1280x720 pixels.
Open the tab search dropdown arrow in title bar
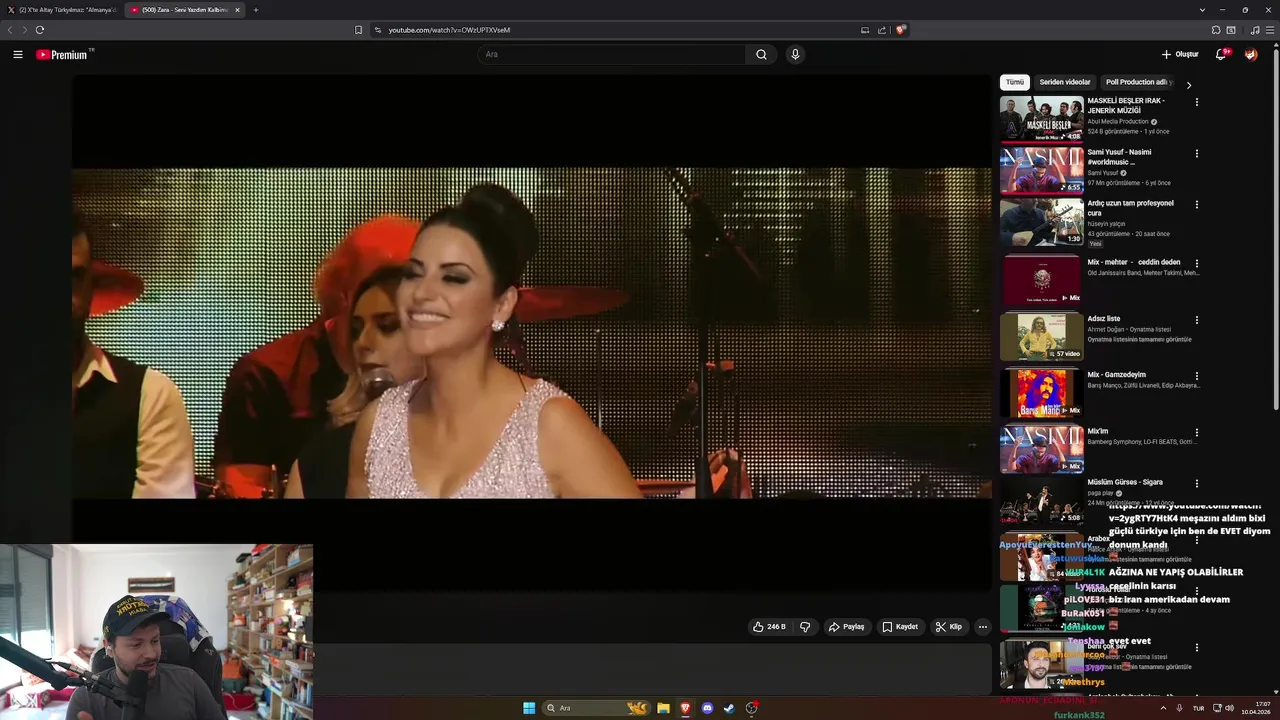tap(1202, 10)
